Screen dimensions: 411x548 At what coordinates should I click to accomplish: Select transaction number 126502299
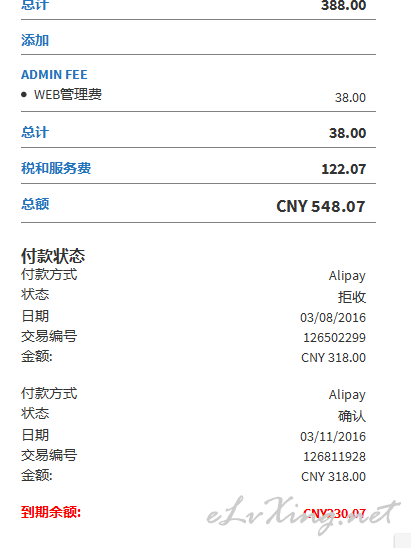click(334, 338)
